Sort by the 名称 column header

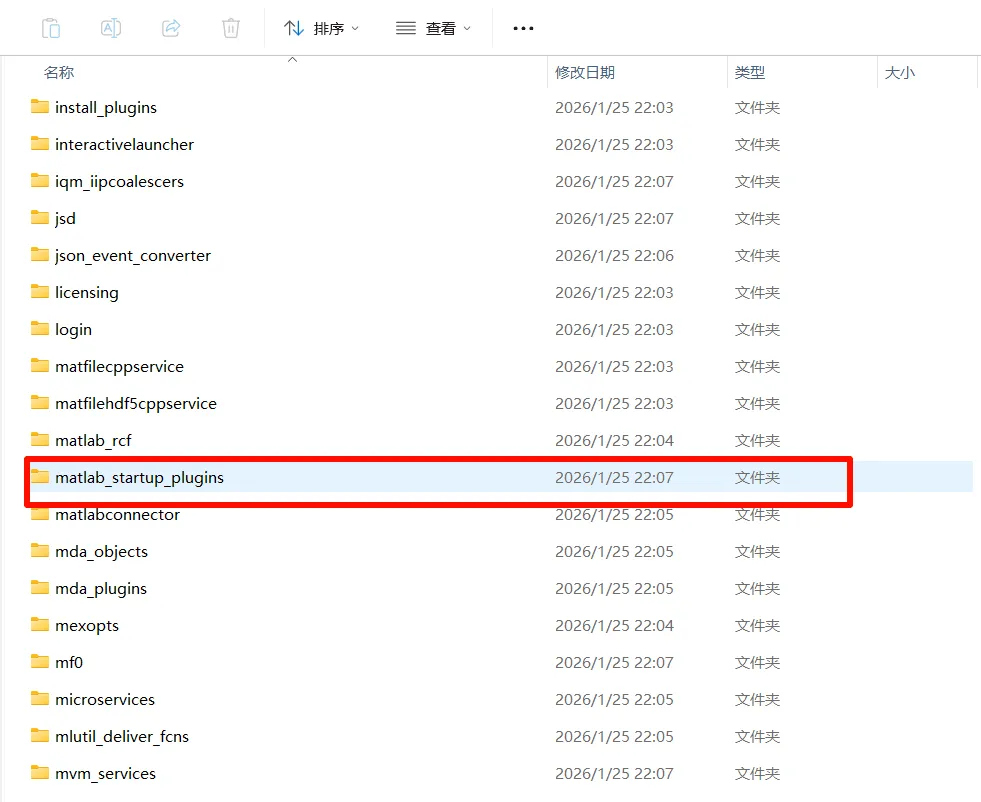tap(59, 73)
